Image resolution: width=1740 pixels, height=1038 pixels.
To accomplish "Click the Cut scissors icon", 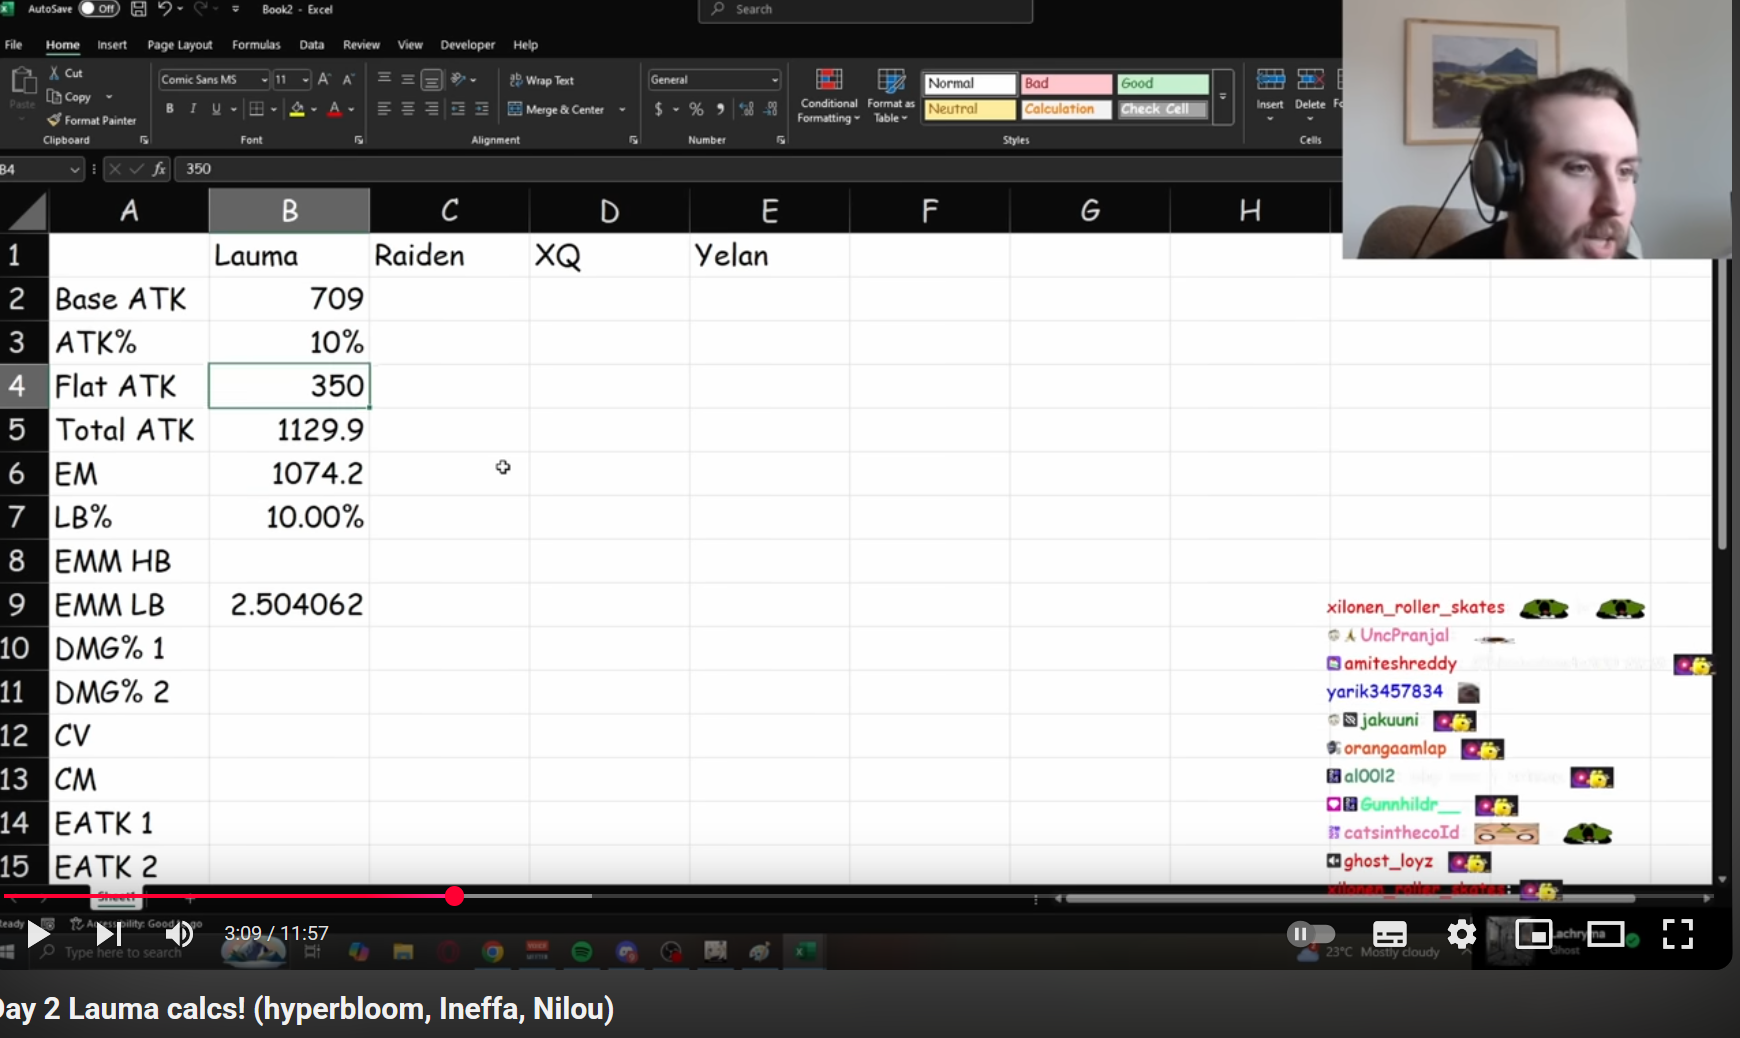I will (x=55, y=73).
